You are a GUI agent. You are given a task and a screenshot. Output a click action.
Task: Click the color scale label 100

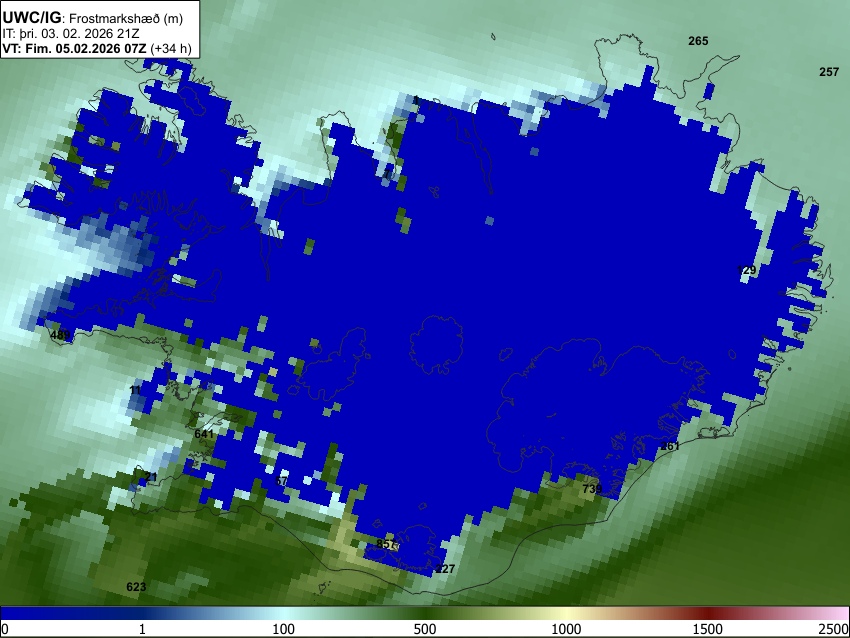(x=283, y=629)
